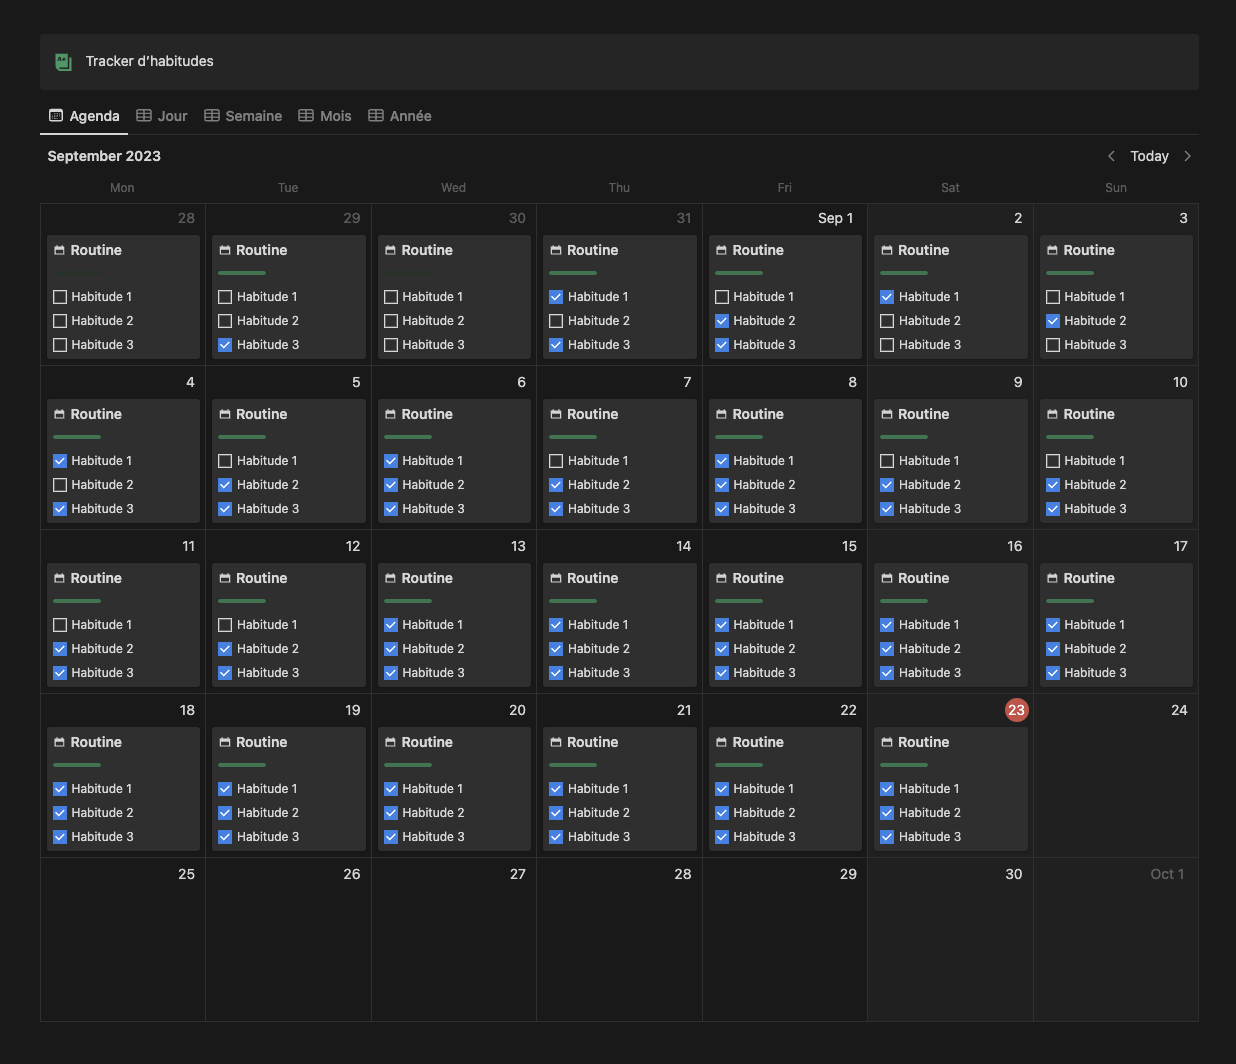Click the Tracker d'habitudes page icon
1236x1064 pixels.
63,62
